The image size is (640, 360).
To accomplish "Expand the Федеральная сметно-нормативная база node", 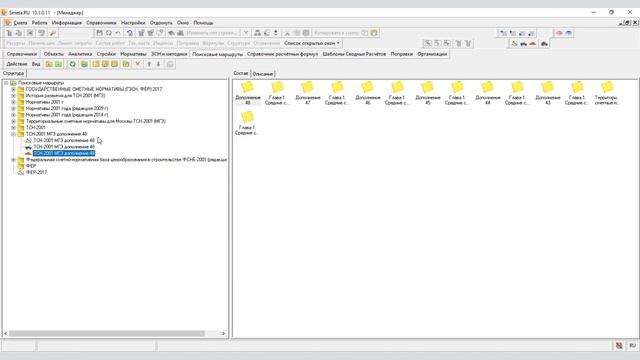I will pos(13,160).
